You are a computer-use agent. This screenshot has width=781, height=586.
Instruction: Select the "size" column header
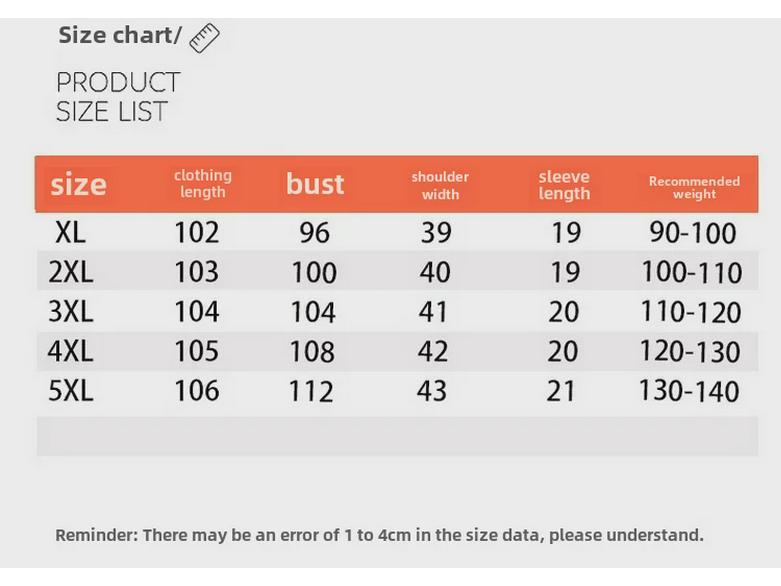tap(78, 184)
